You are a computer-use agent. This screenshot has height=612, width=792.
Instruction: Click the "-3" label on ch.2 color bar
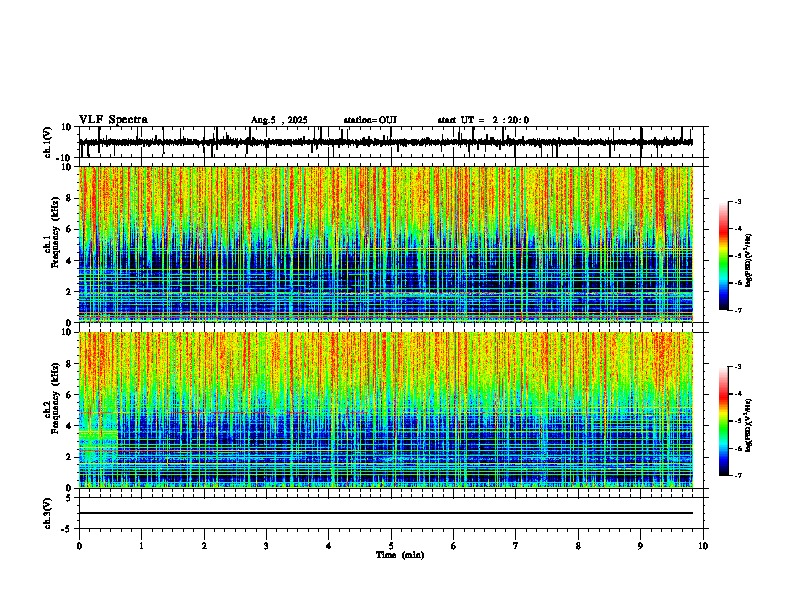pos(738,367)
